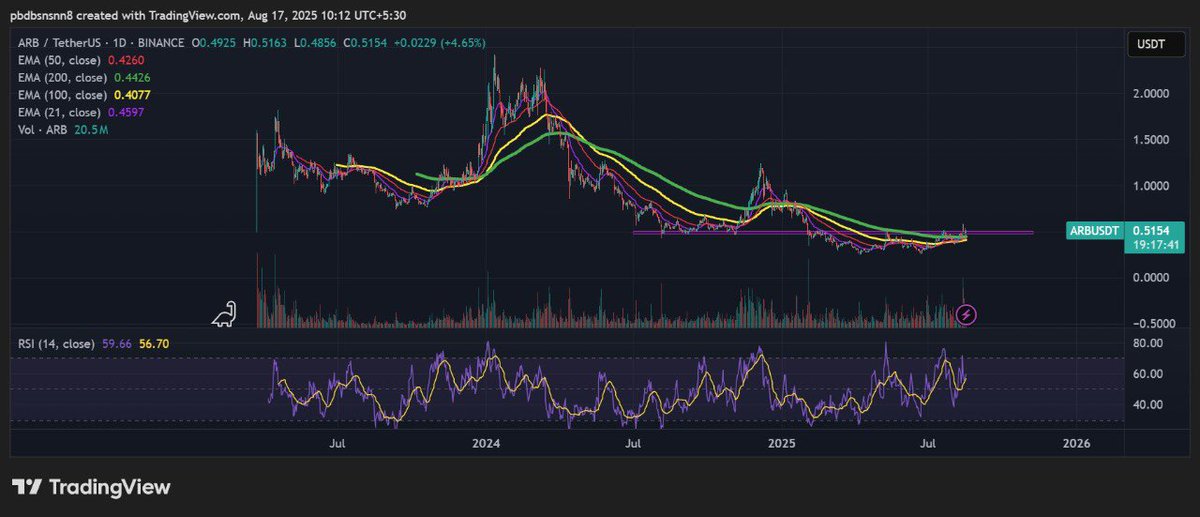Image resolution: width=1200 pixels, height=517 pixels.
Task: Click the closing price C0.5154 readout
Action: click(x=367, y=45)
